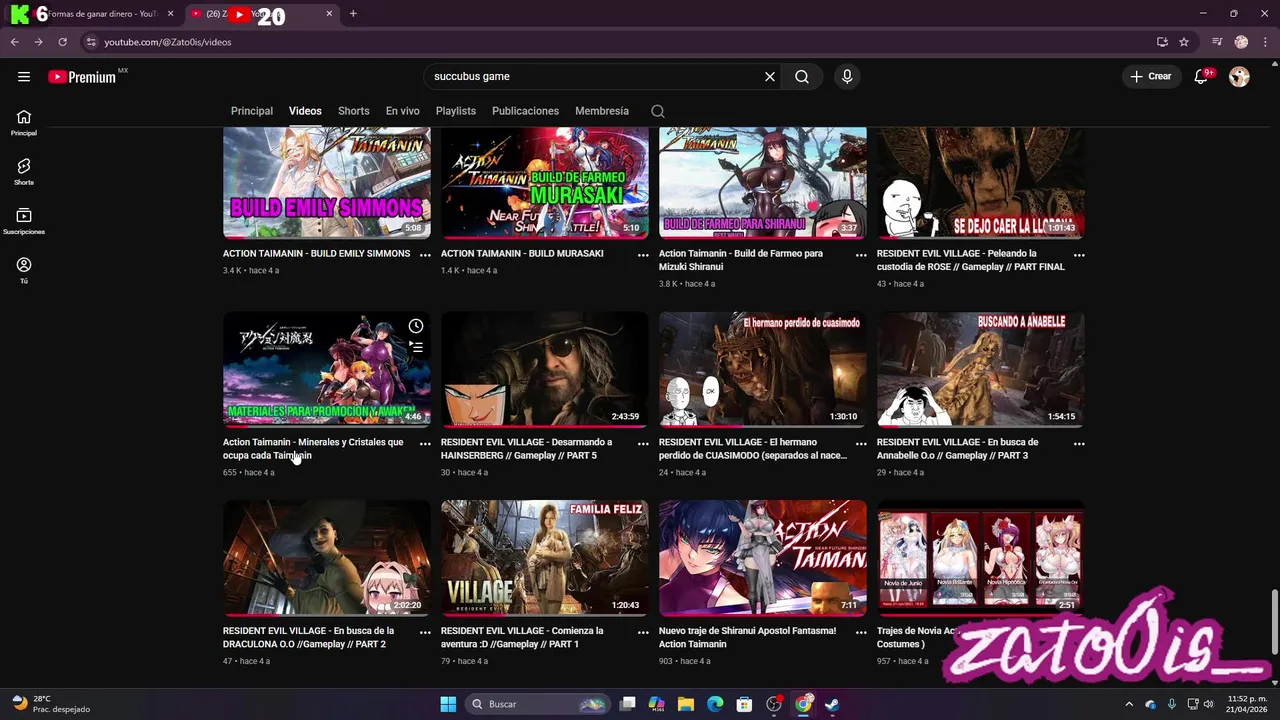Search within channel using tab bar magnifier
1280x720 pixels.
coord(658,111)
